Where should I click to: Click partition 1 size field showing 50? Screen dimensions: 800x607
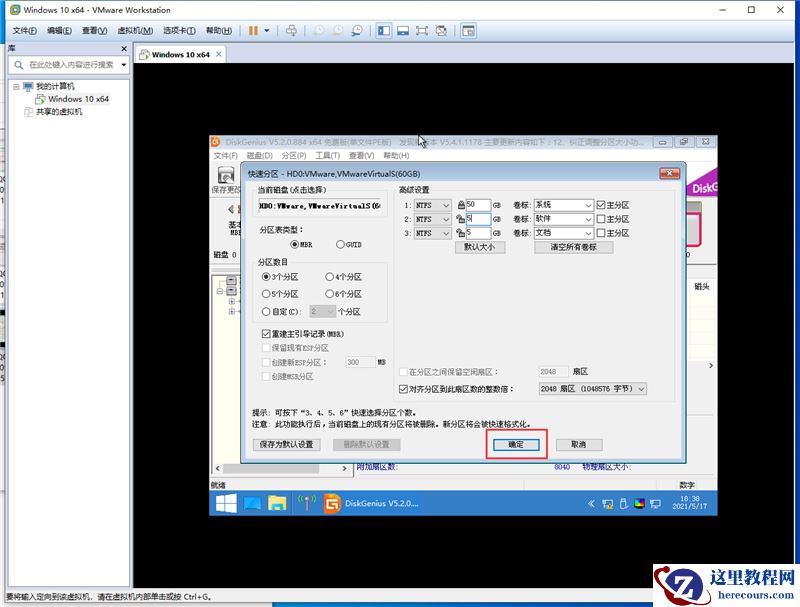pos(478,205)
